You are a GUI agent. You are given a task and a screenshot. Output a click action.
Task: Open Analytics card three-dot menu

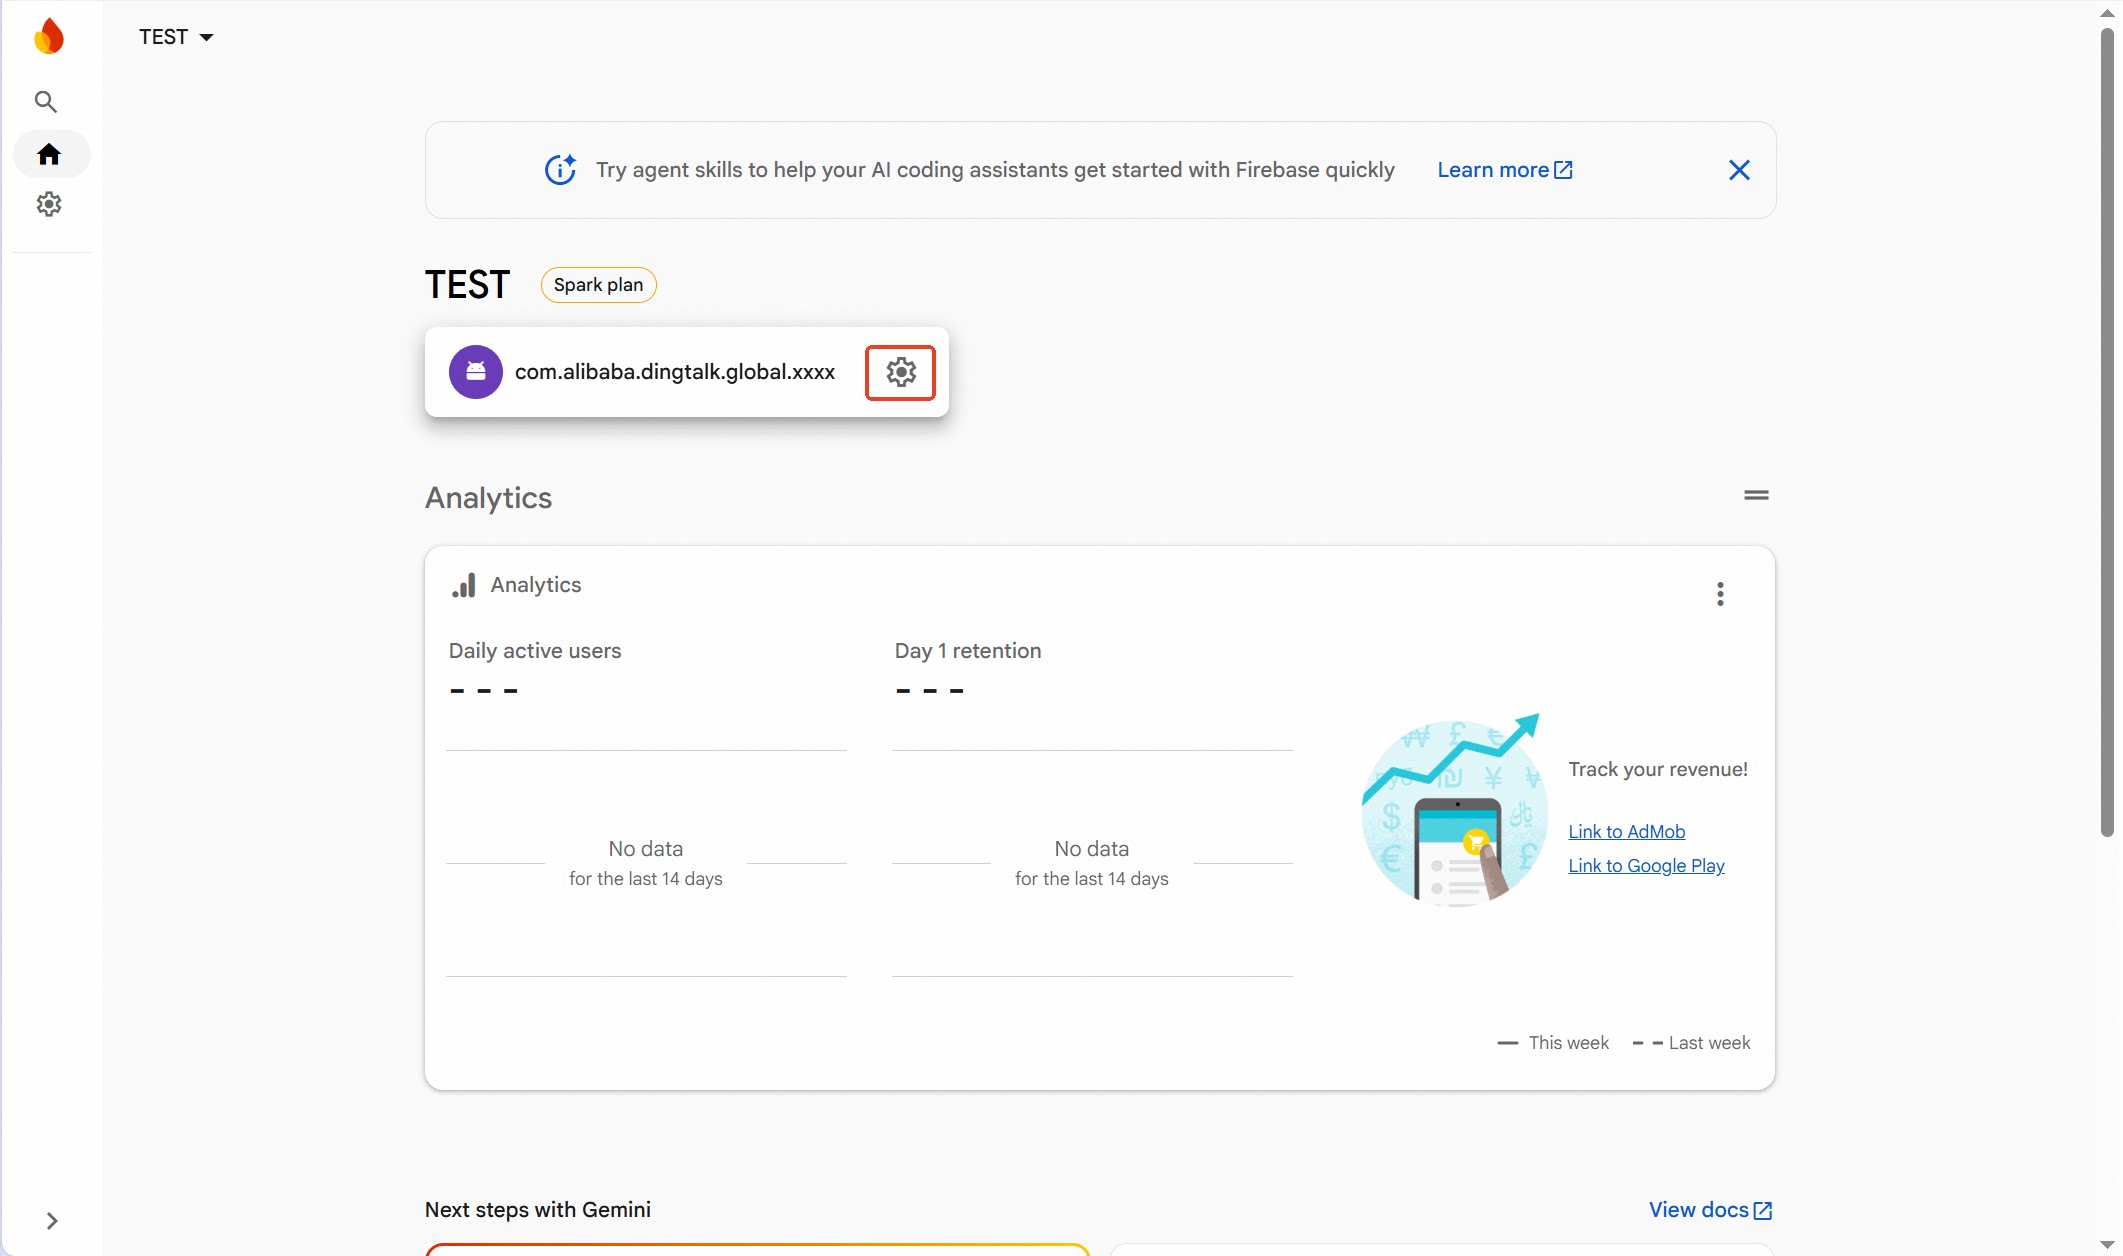point(1720,594)
